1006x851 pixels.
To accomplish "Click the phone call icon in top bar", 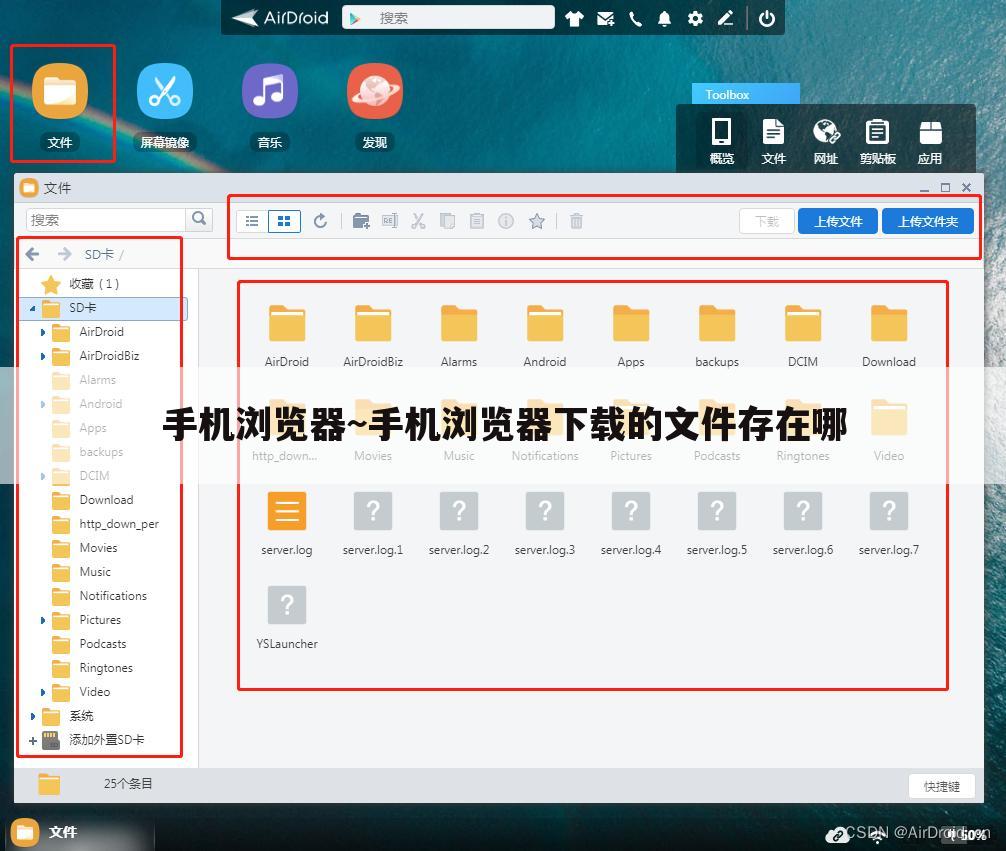I will pos(635,19).
